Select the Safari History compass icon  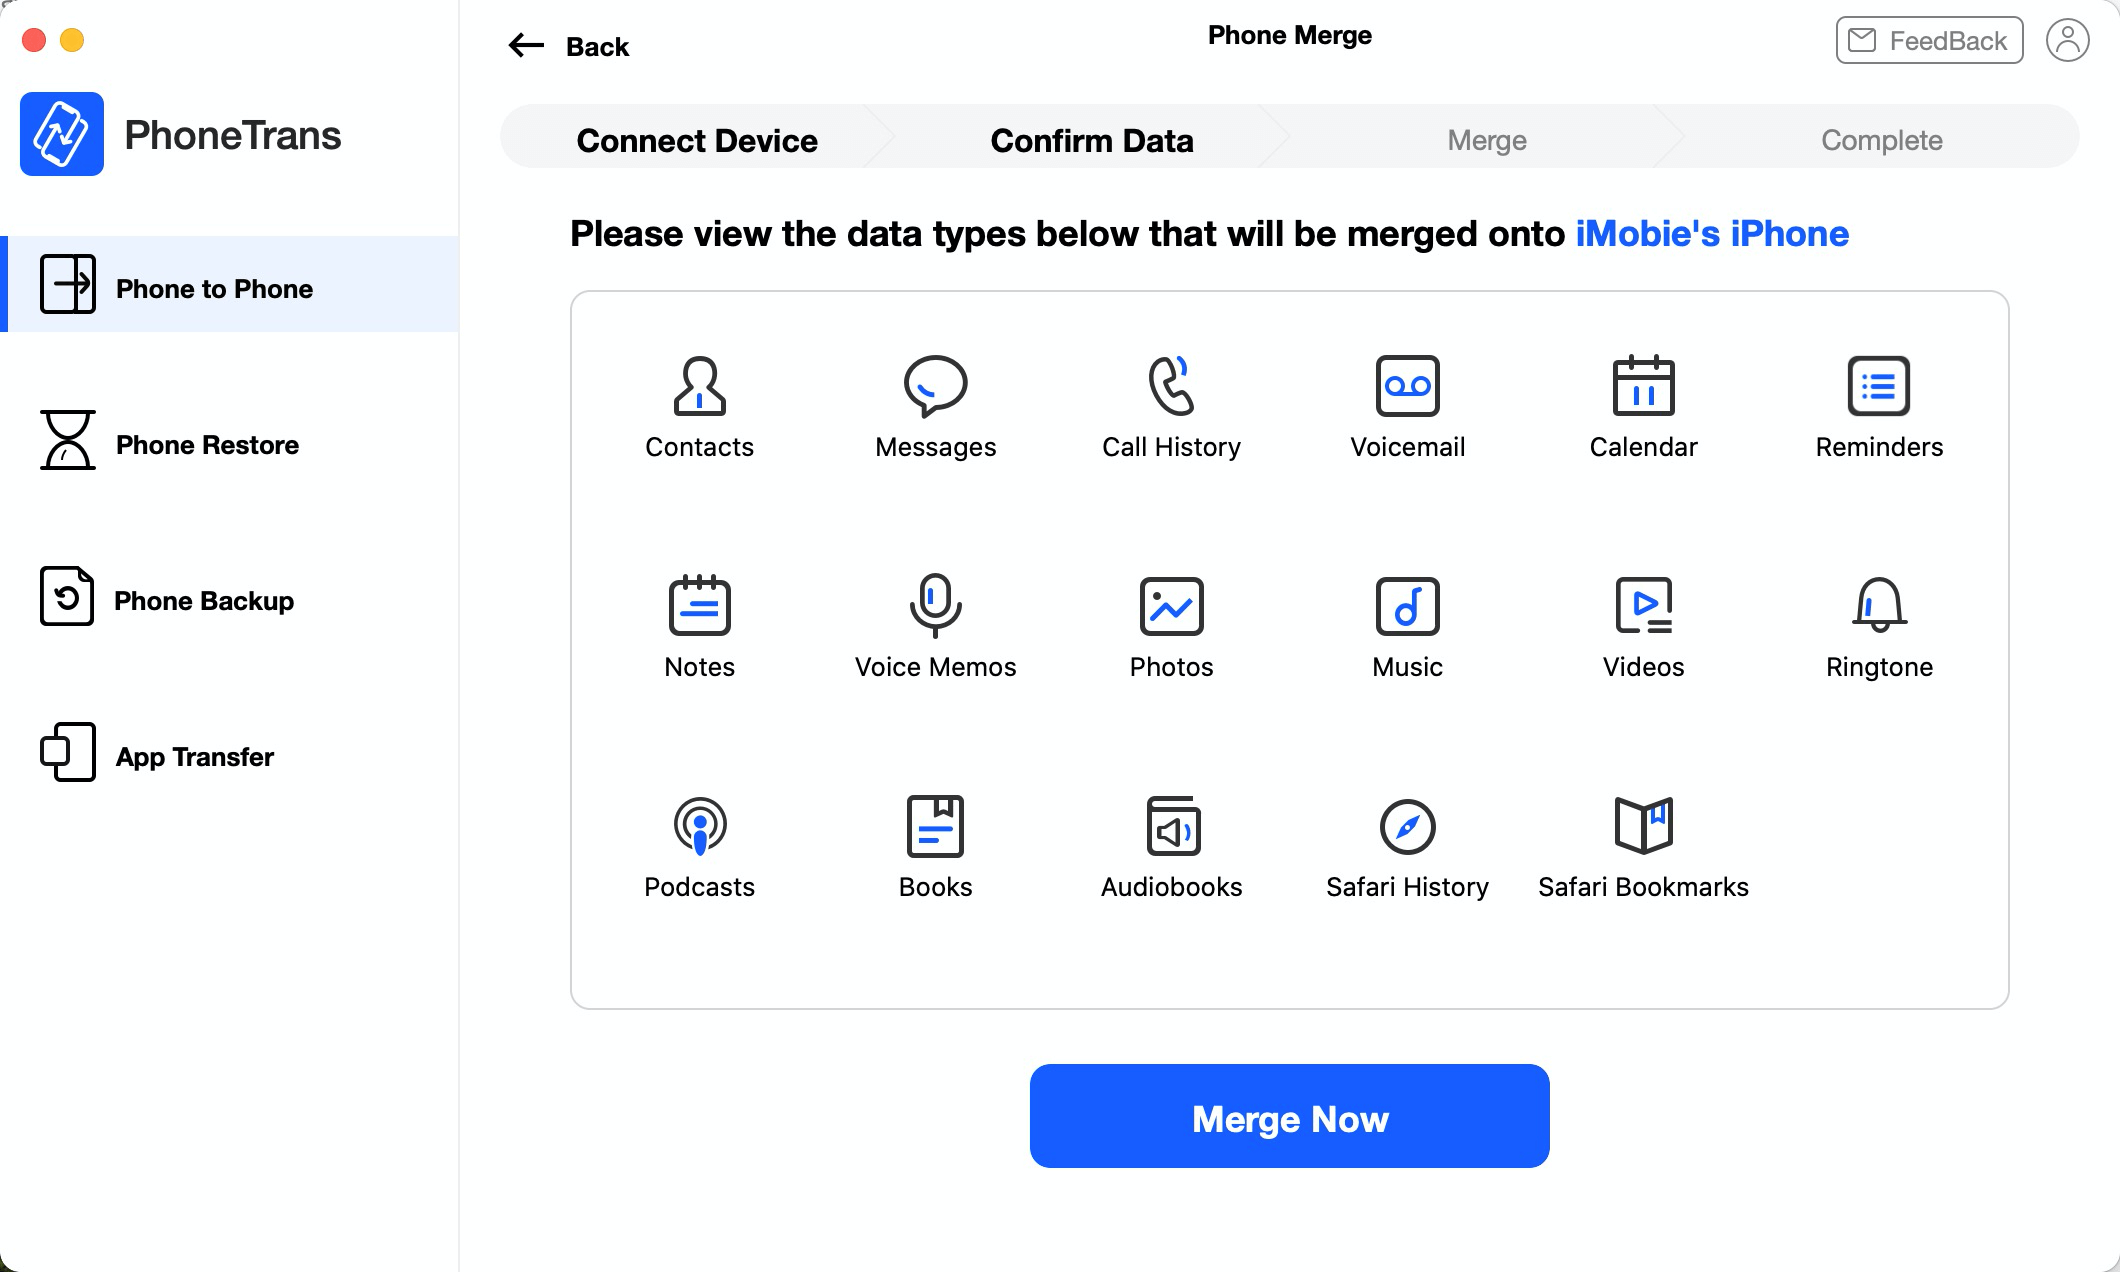(x=1407, y=826)
